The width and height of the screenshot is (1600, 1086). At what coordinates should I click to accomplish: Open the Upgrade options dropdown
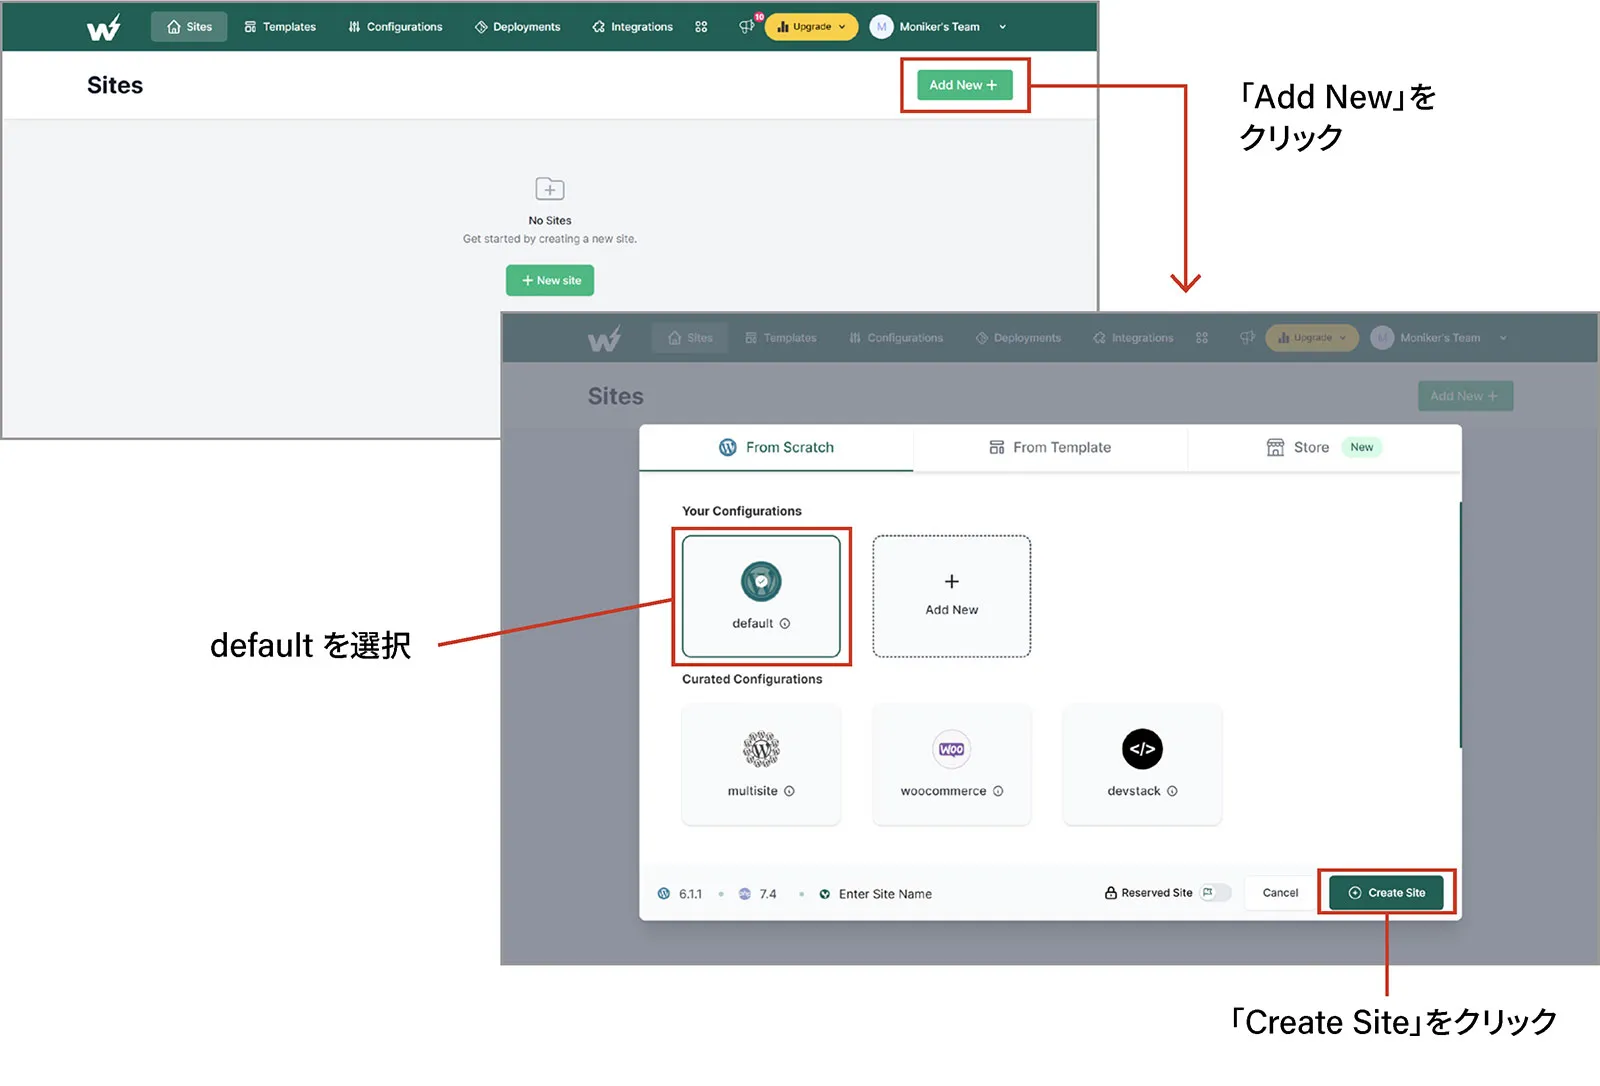coord(811,27)
